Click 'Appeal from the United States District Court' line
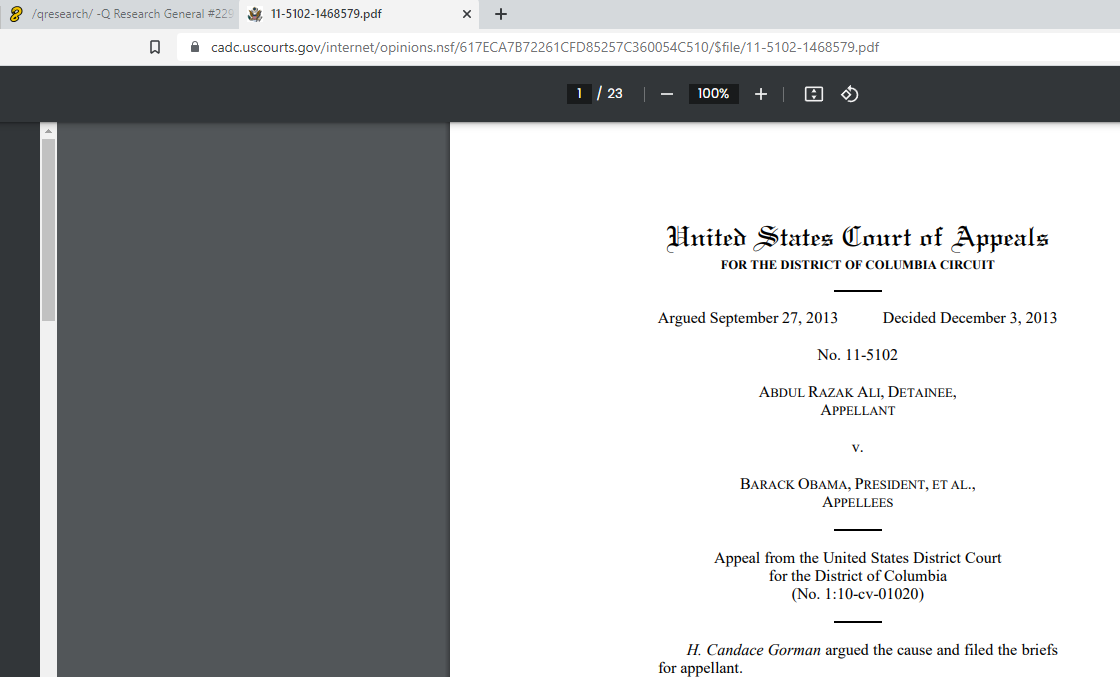 tap(857, 558)
